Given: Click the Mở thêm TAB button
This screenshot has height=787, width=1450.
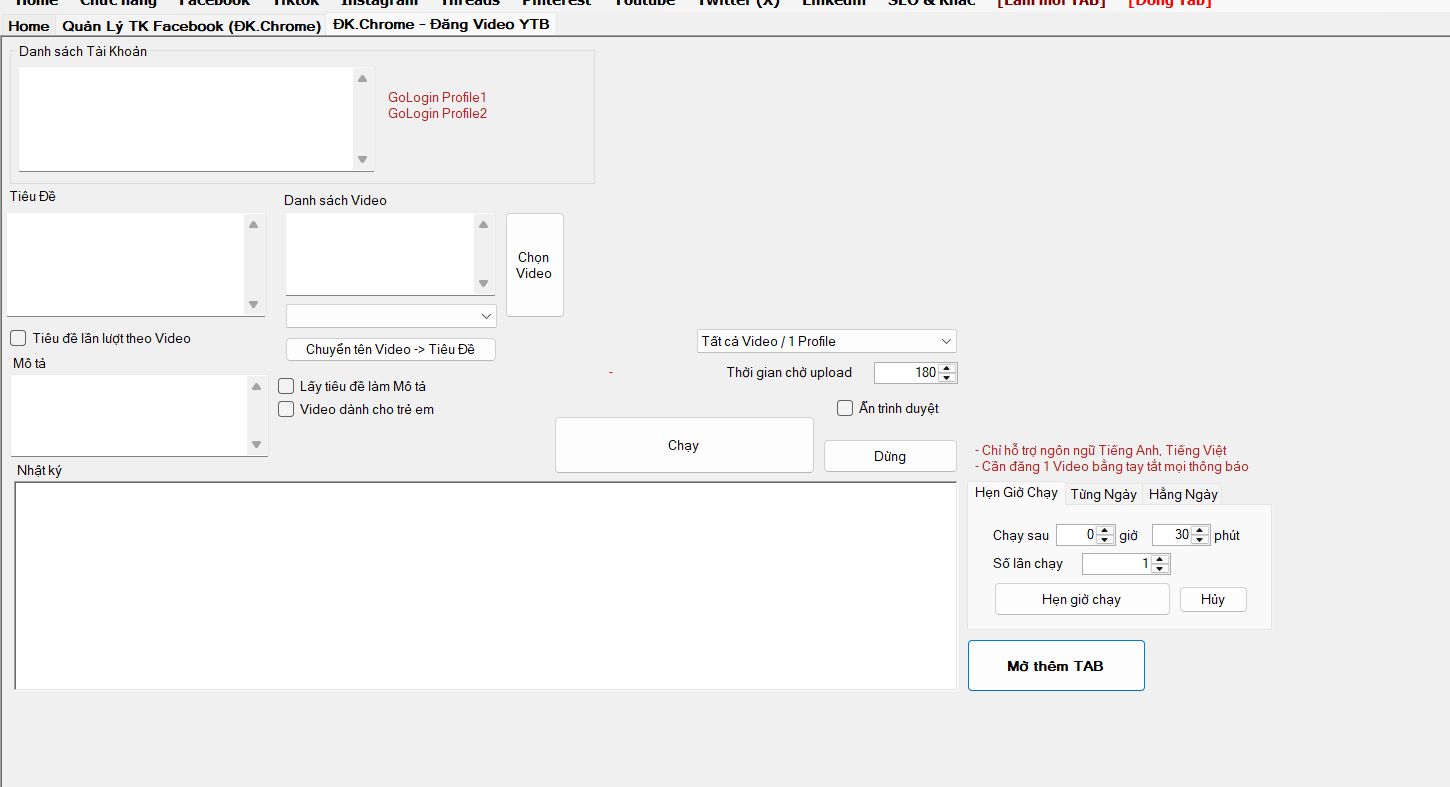Looking at the screenshot, I should click(x=1056, y=666).
